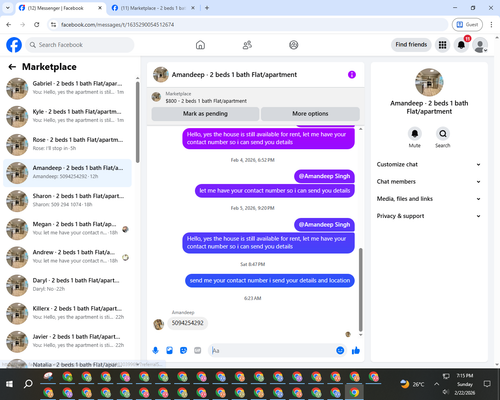500x400 pixels.
Task: Click the first @Amandeep Singh mention
Action: click(x=324, y=176)
